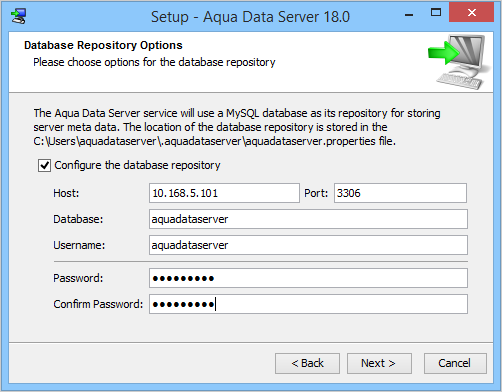
Task: Maximize the setup window
Action: coord(436,13)
